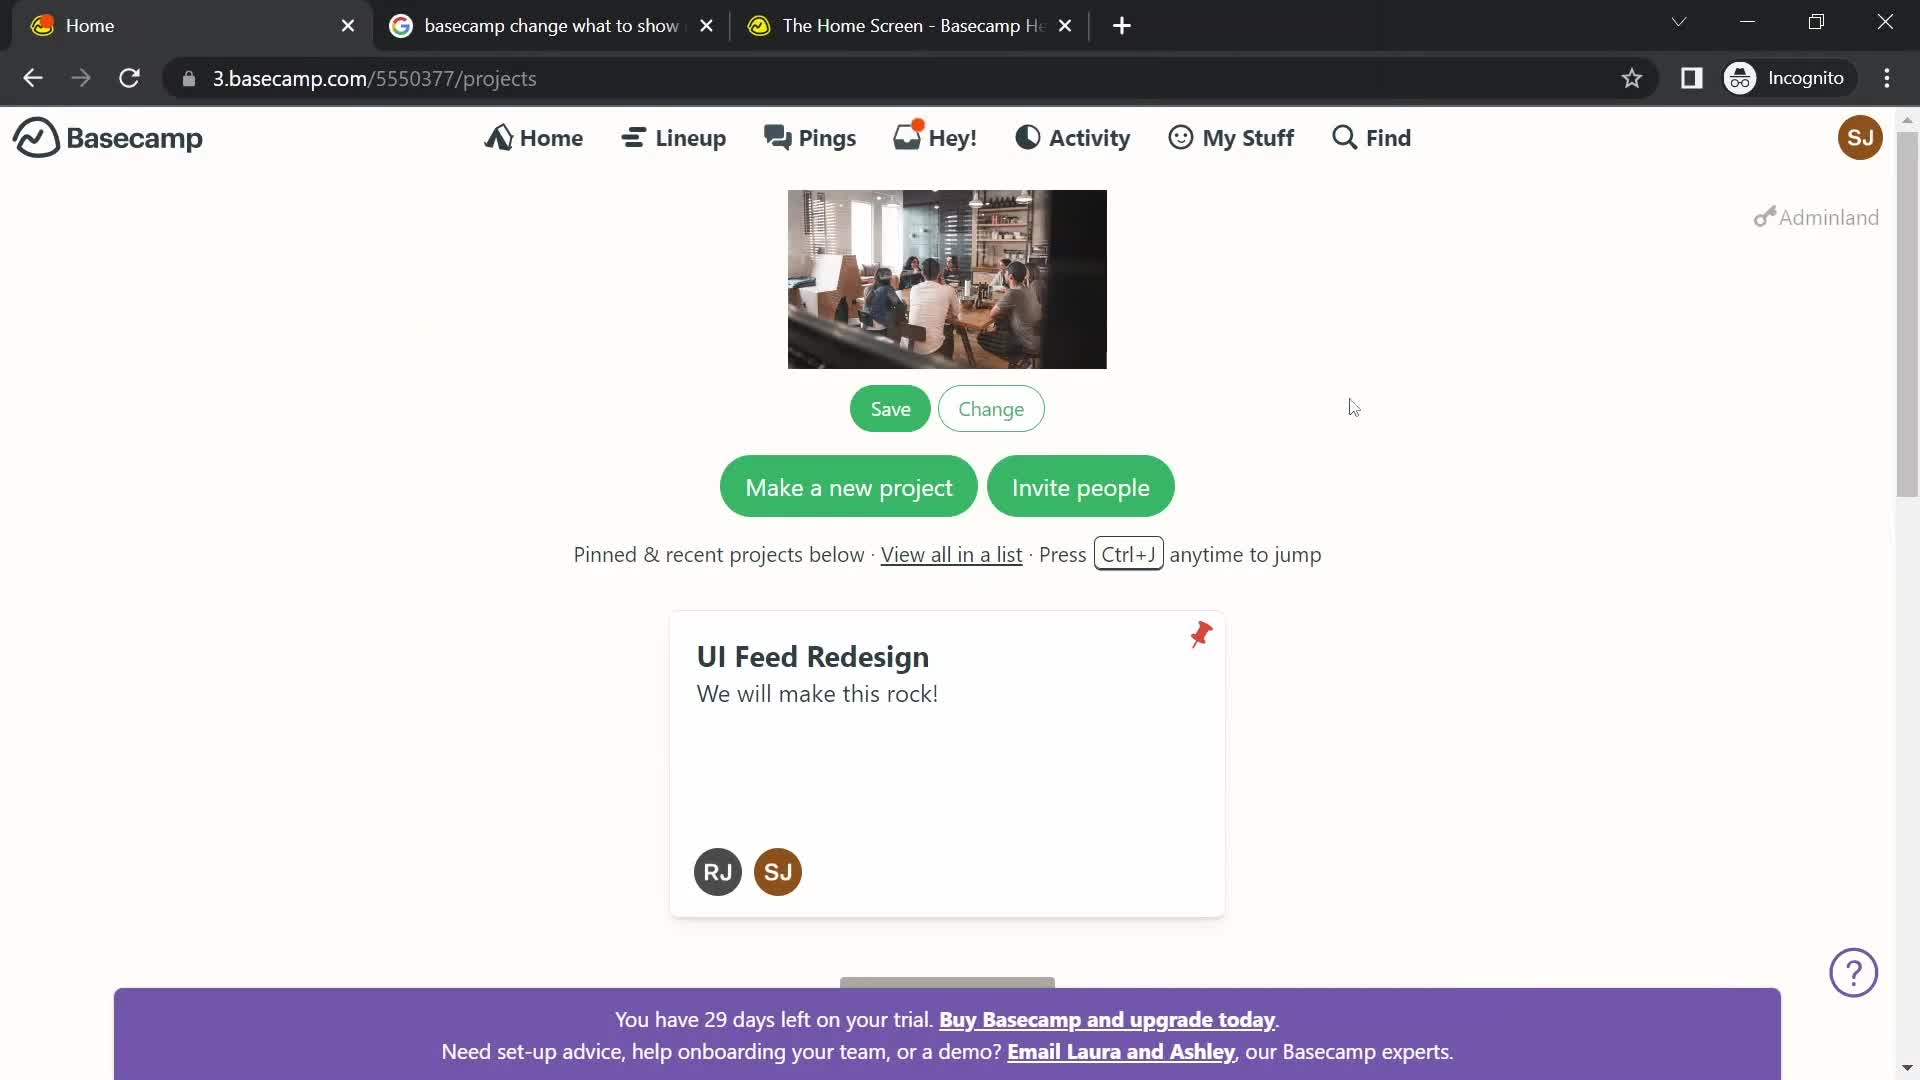Viewport: 1920px width, 1080px height.
Task: Click Buy Basecamp and upgrade today link
Action: [x=1106, y=1019]
